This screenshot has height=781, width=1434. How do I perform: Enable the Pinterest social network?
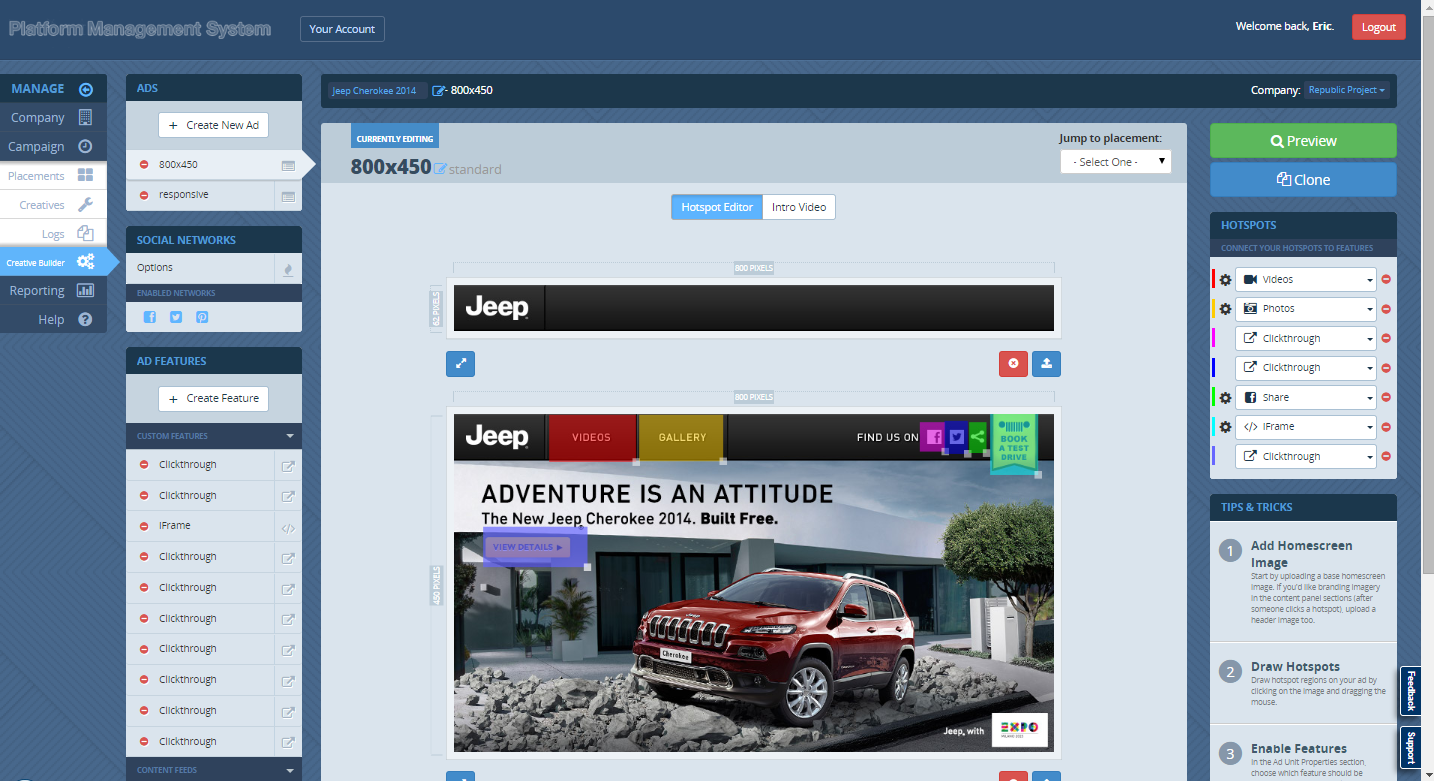pyautogui.click(x=199, y=316)
